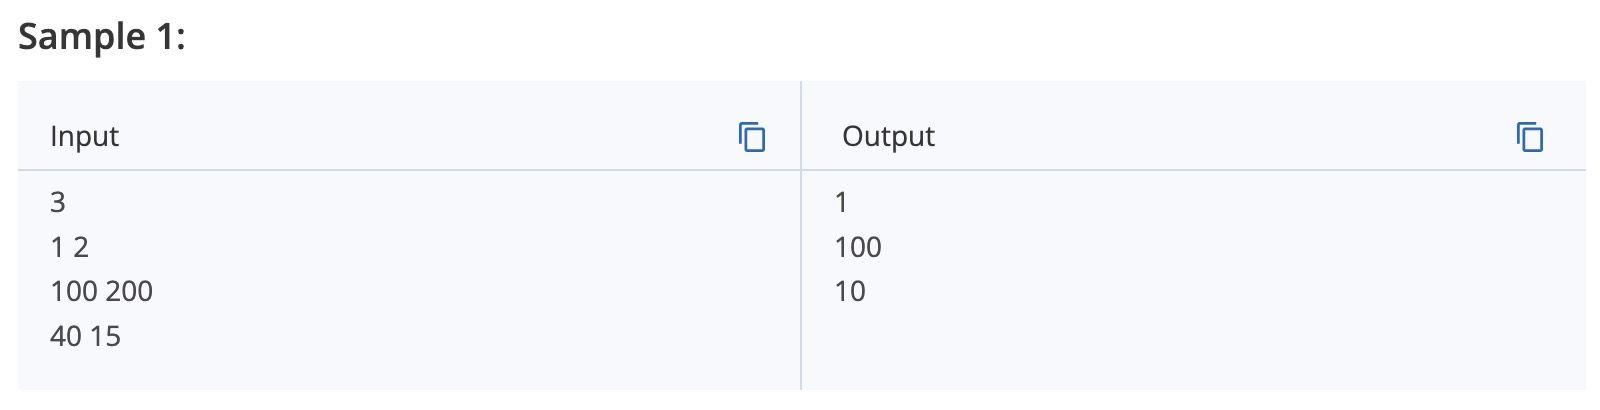Click the first input line '3'
The width and height of the screenshot is (1600, 410).
point(58,202)
